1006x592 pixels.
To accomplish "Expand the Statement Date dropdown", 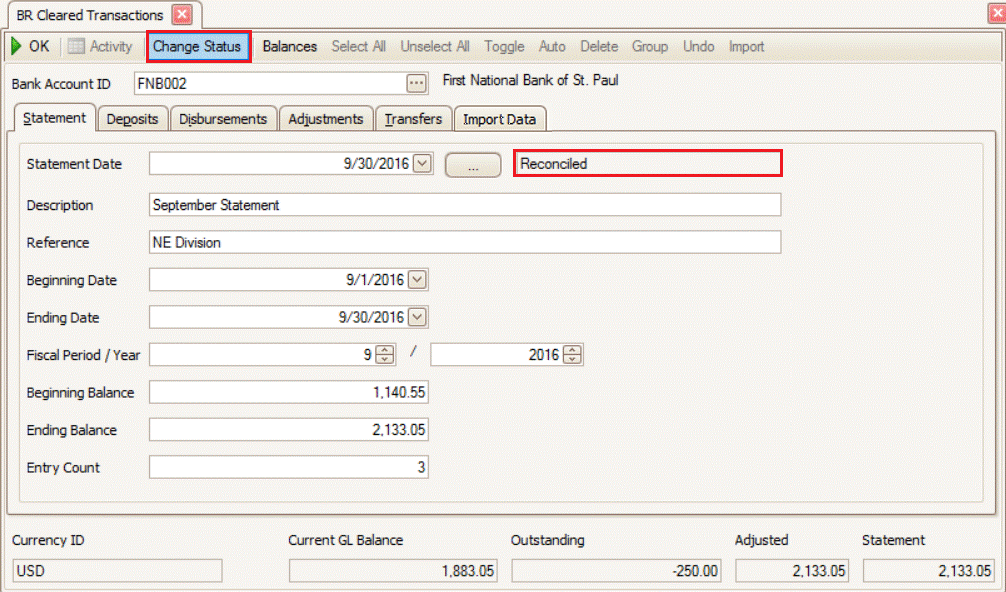I will [421, 163].
